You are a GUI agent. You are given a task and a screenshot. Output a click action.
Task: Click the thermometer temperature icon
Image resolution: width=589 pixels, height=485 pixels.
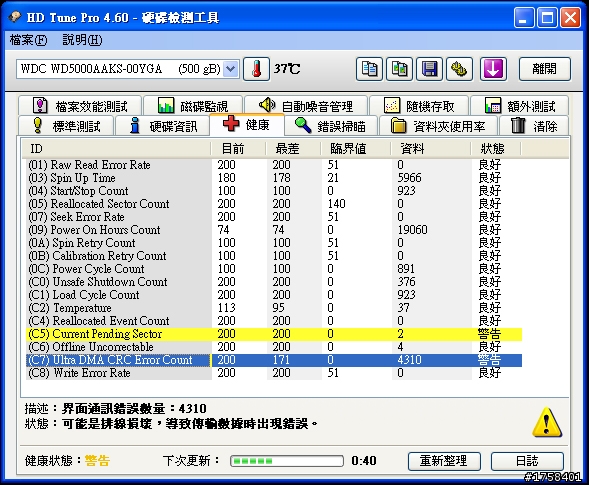point(256,69)
